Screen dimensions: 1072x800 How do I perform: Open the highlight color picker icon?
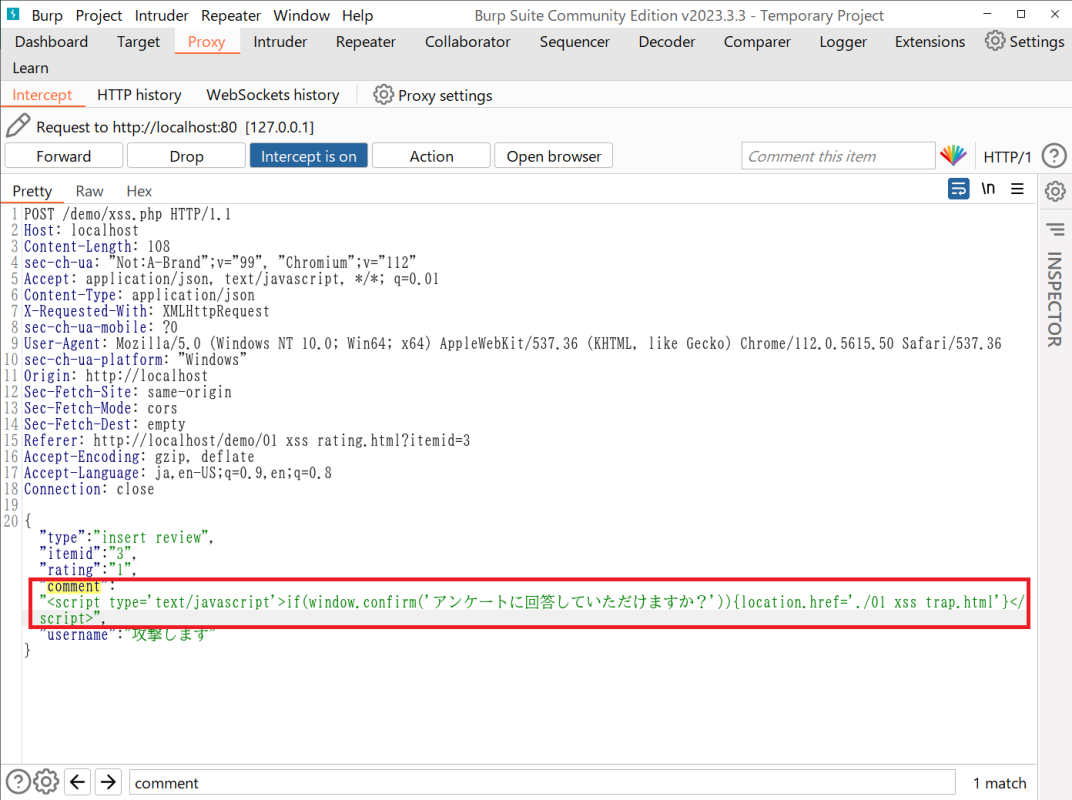point(953,156)
